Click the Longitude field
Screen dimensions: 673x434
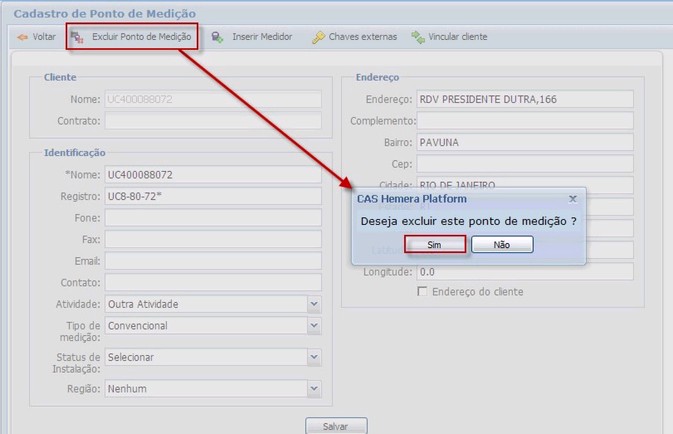(x=524, y=272)
